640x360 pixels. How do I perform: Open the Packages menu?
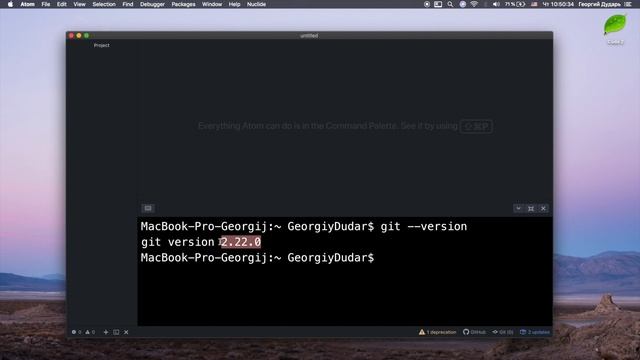(183, 4)
